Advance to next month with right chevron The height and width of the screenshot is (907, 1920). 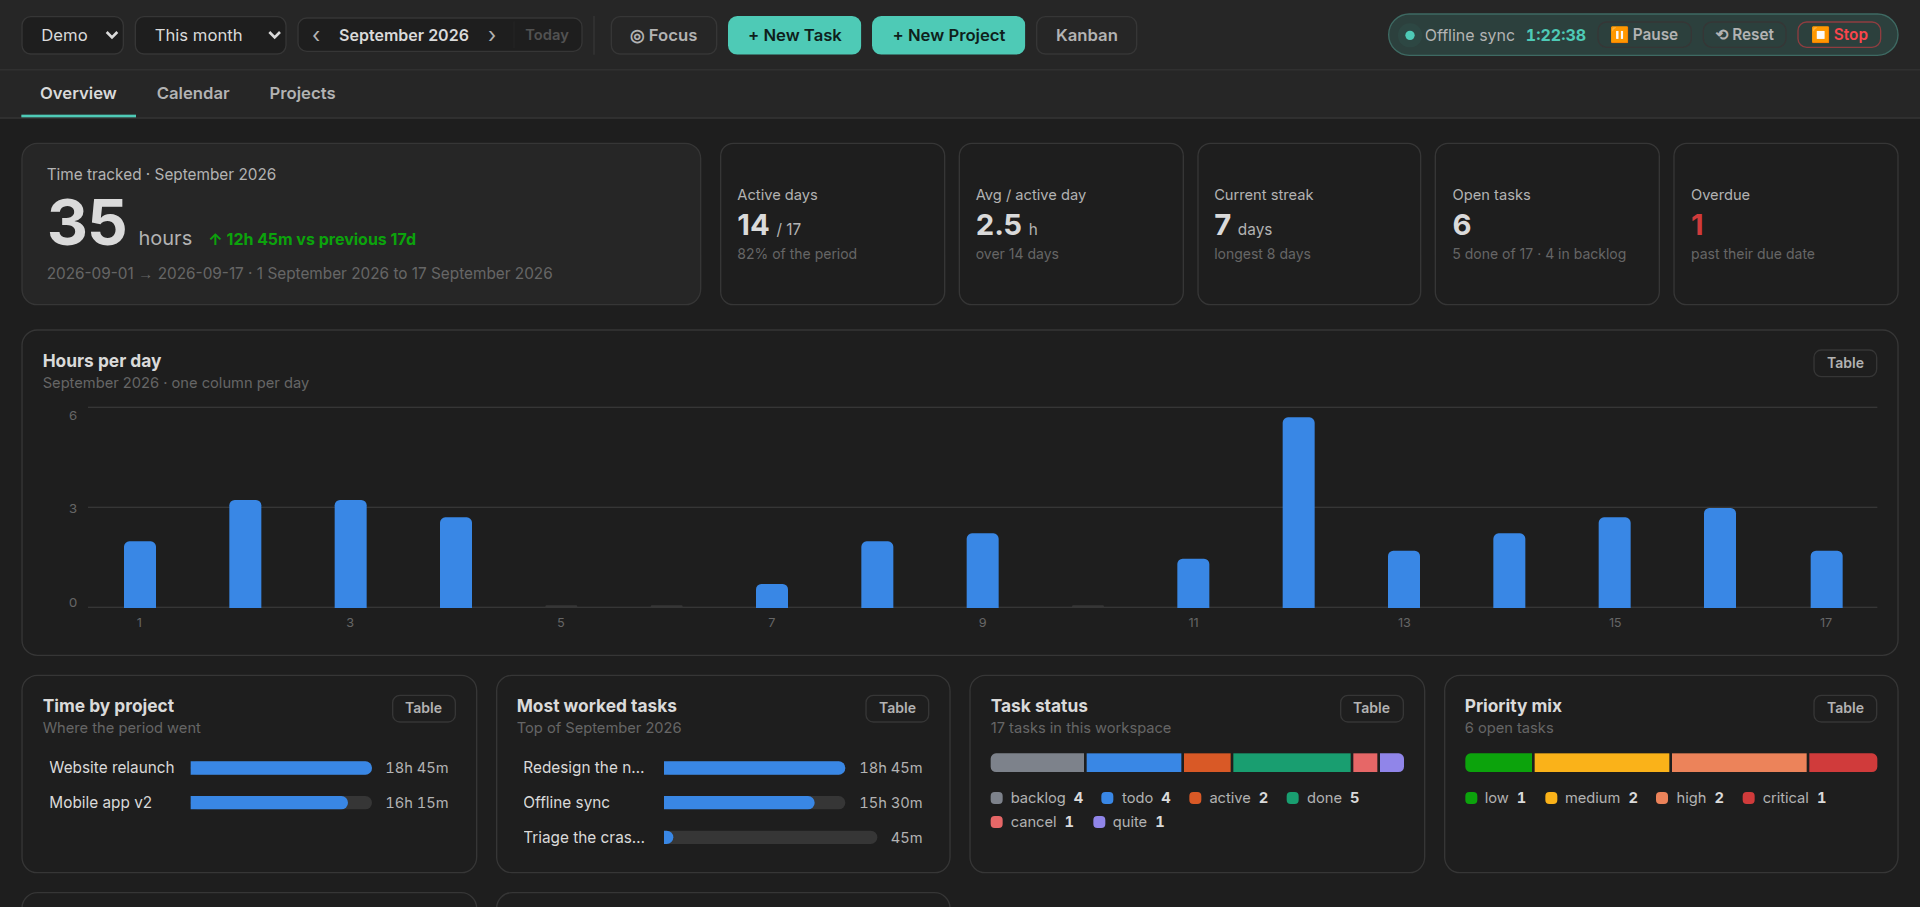[492, 35]
